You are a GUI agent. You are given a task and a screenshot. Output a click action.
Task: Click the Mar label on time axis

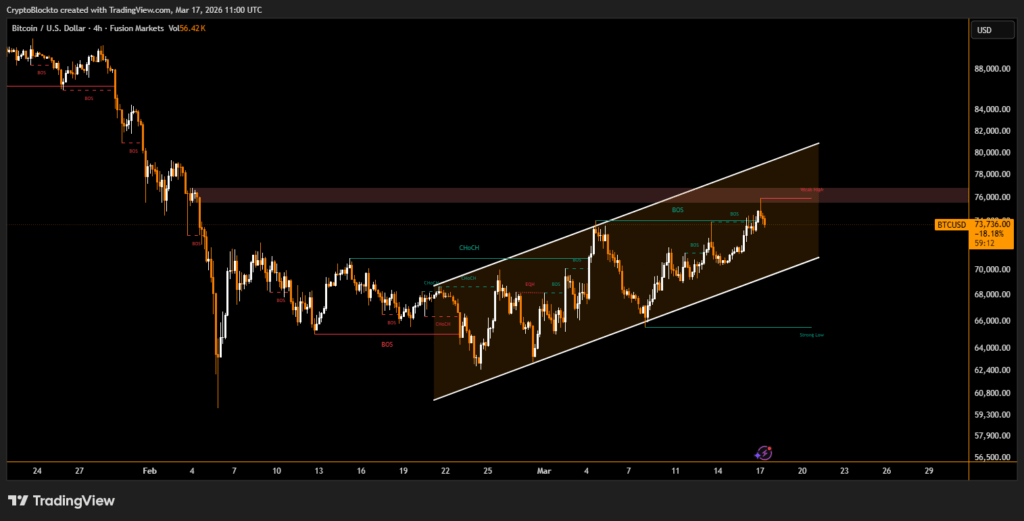(x=544, y=470)
